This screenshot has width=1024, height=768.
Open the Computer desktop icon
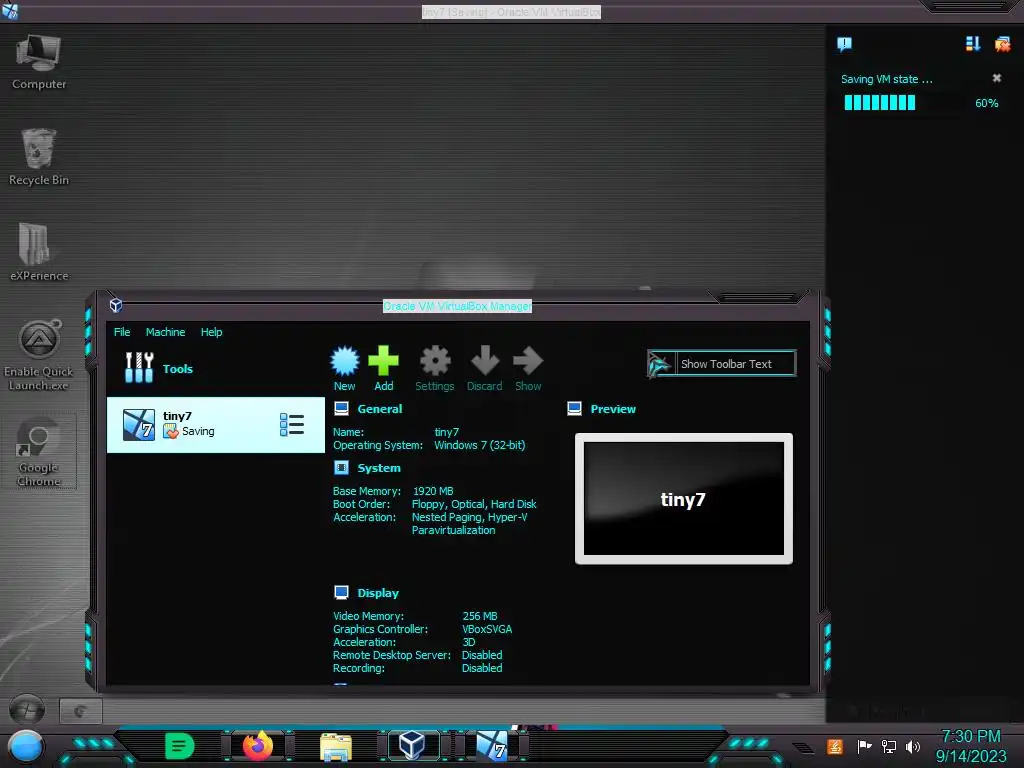tap(39, 62)
